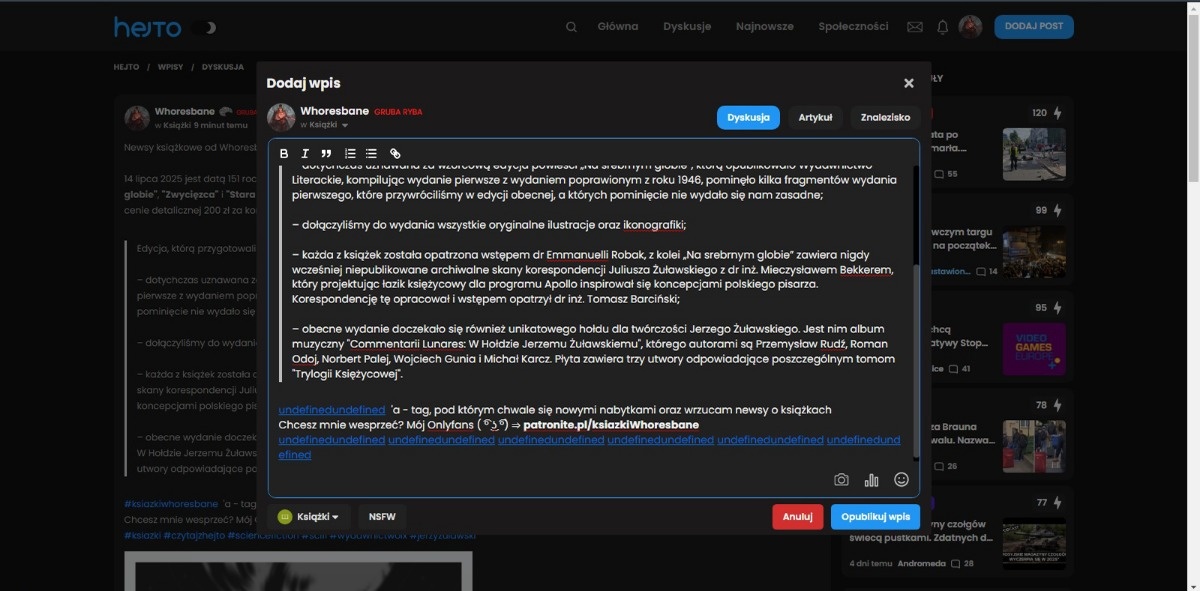Insert a blockquote using the quote icon
Screen dimensions: 1200x591
[326, 153]
